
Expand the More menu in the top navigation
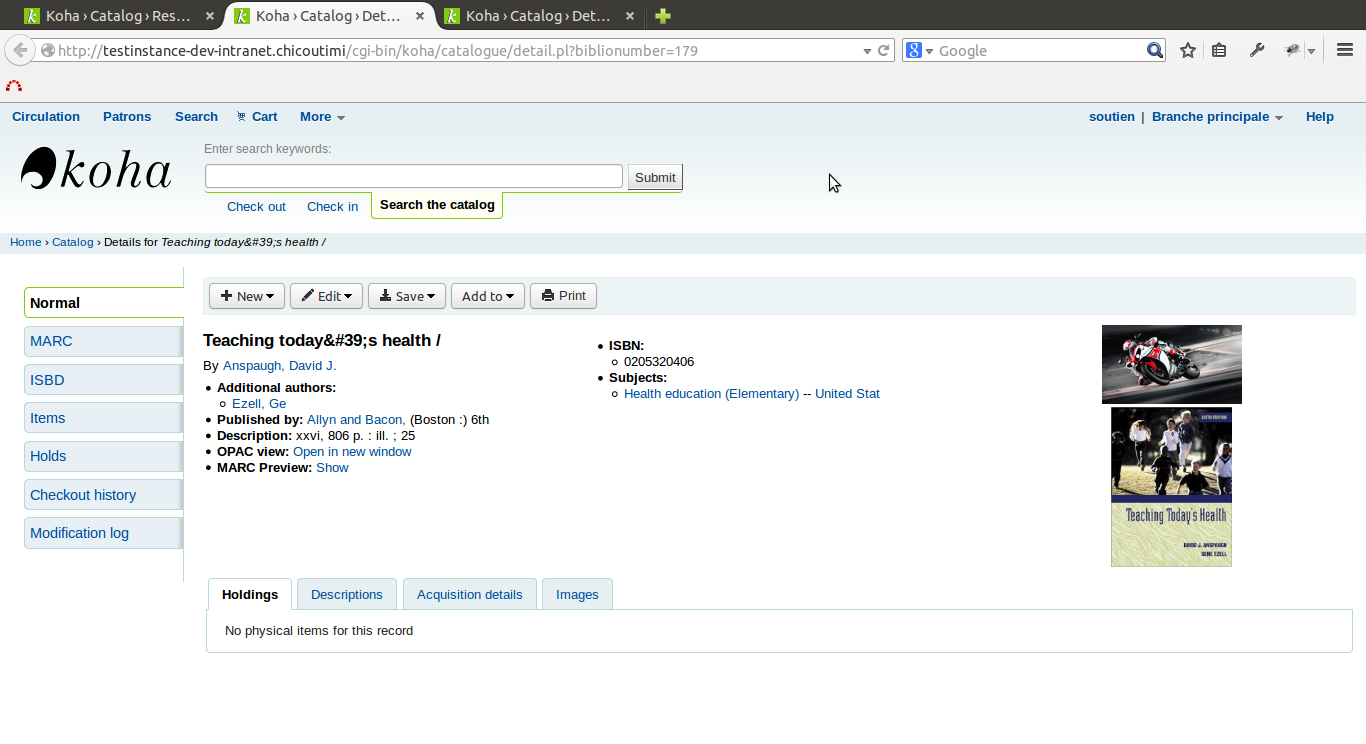tap(322, 117)
